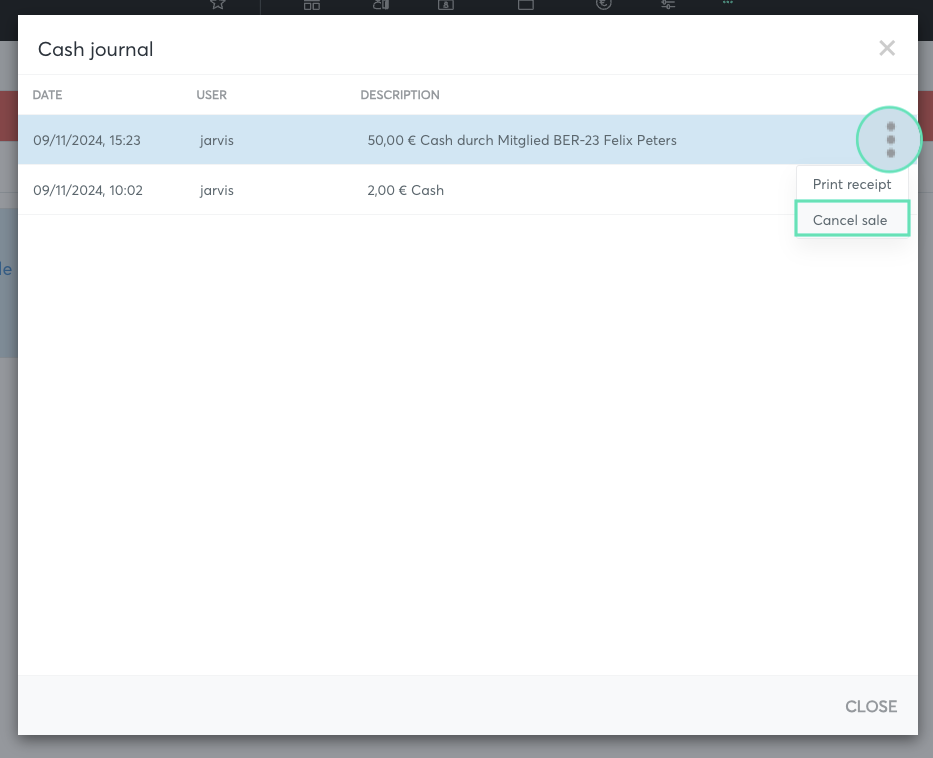
Task: Open the sliders icon in the top bar
Action: (x=668, y=4)
